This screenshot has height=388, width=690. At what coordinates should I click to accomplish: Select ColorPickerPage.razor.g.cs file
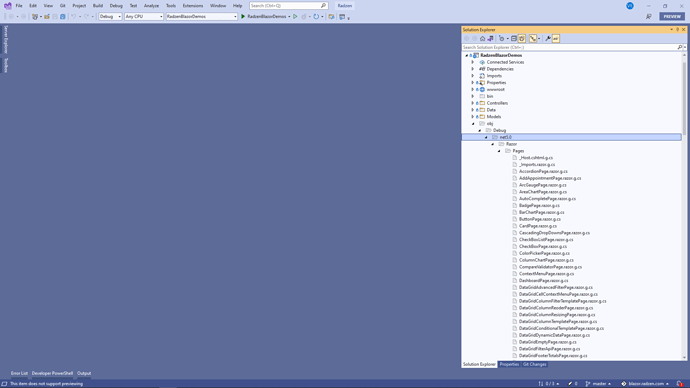point(544,253)
